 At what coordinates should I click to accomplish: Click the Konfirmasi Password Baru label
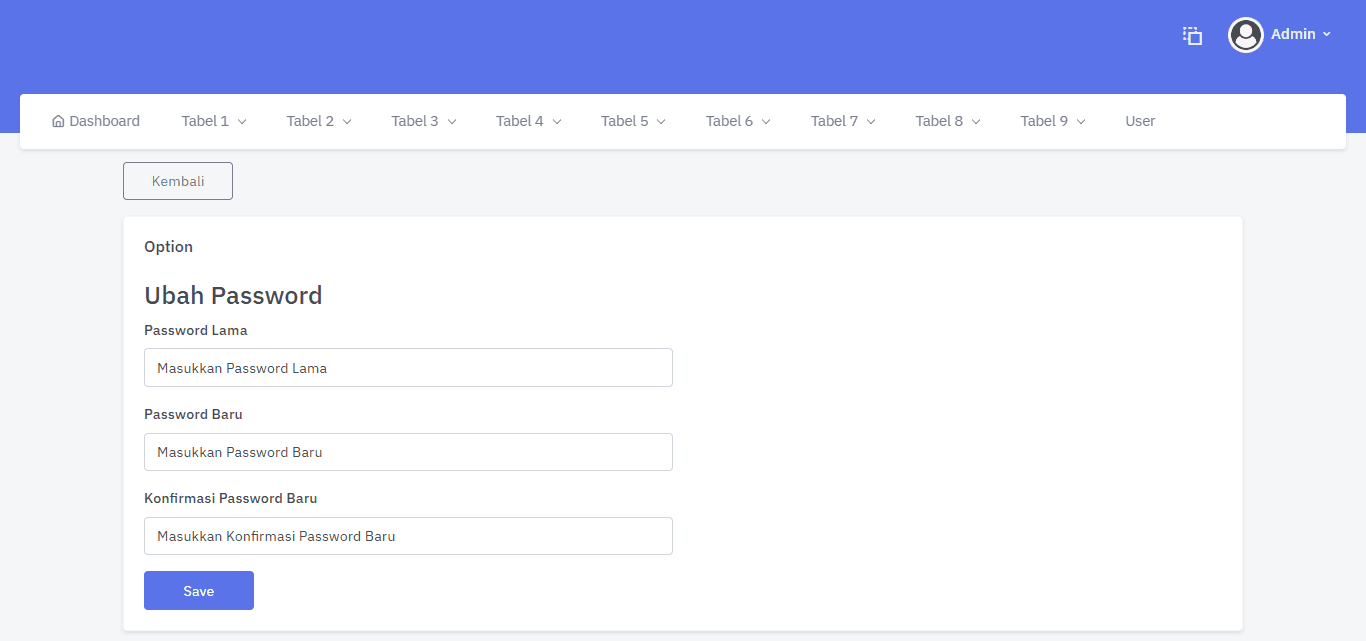point(231,498)
